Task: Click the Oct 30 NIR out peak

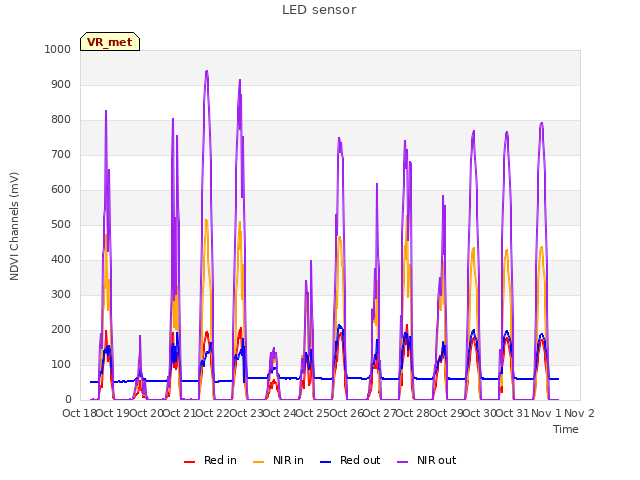Action: [474, 131]
